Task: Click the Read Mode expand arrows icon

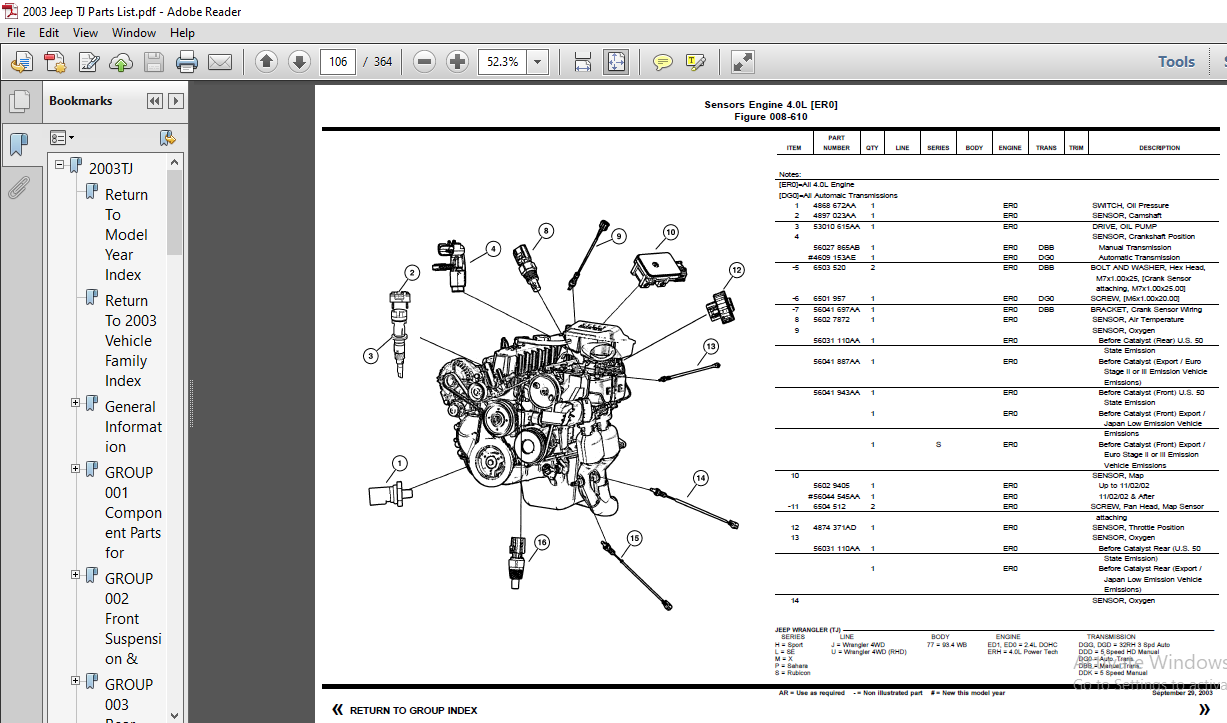Action: tap(743, 62)
